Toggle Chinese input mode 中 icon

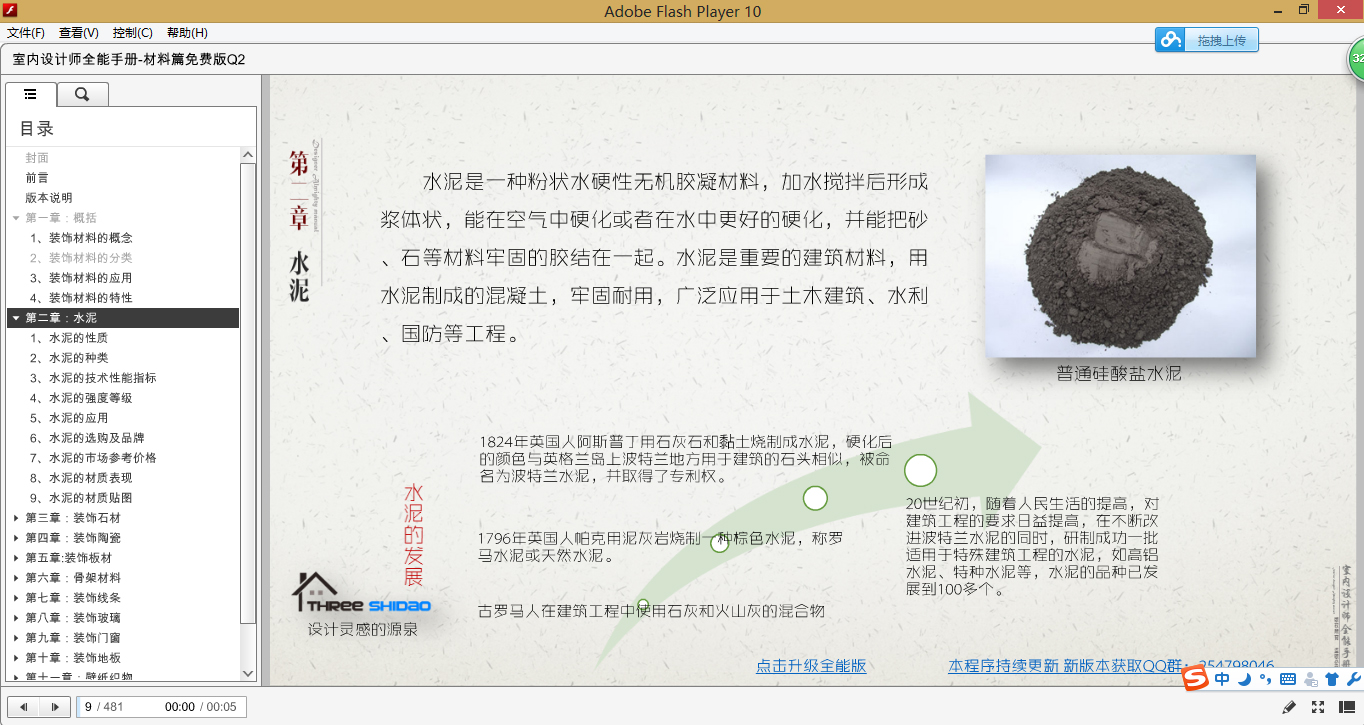(1222, 679)
